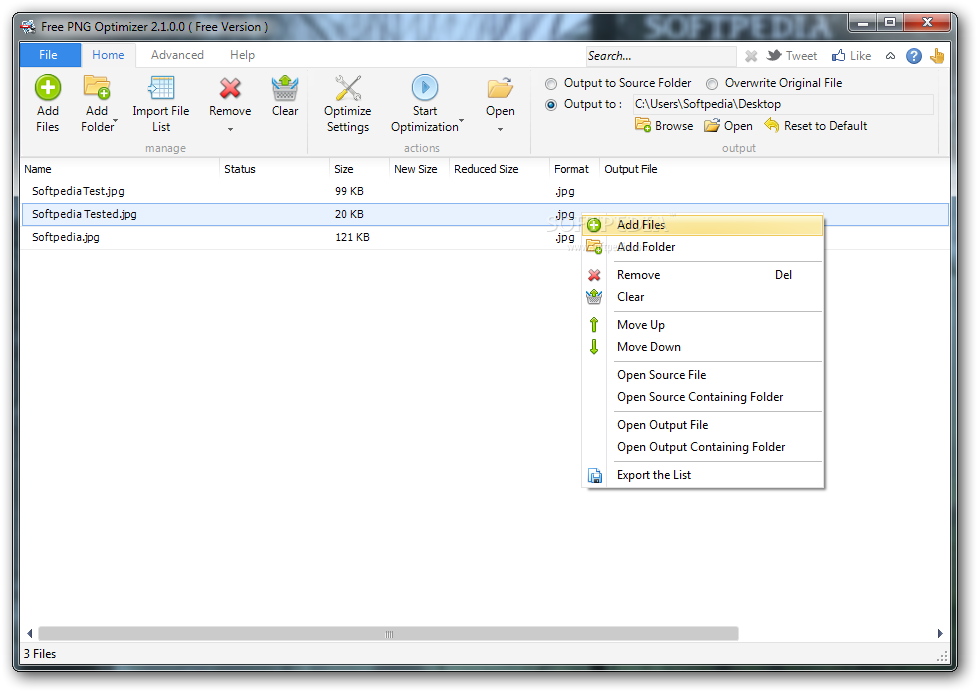This screenshot has height=692, width=978.
Task: Choose Open Source Containing Folder entry
Action: (x=703, y=397)
